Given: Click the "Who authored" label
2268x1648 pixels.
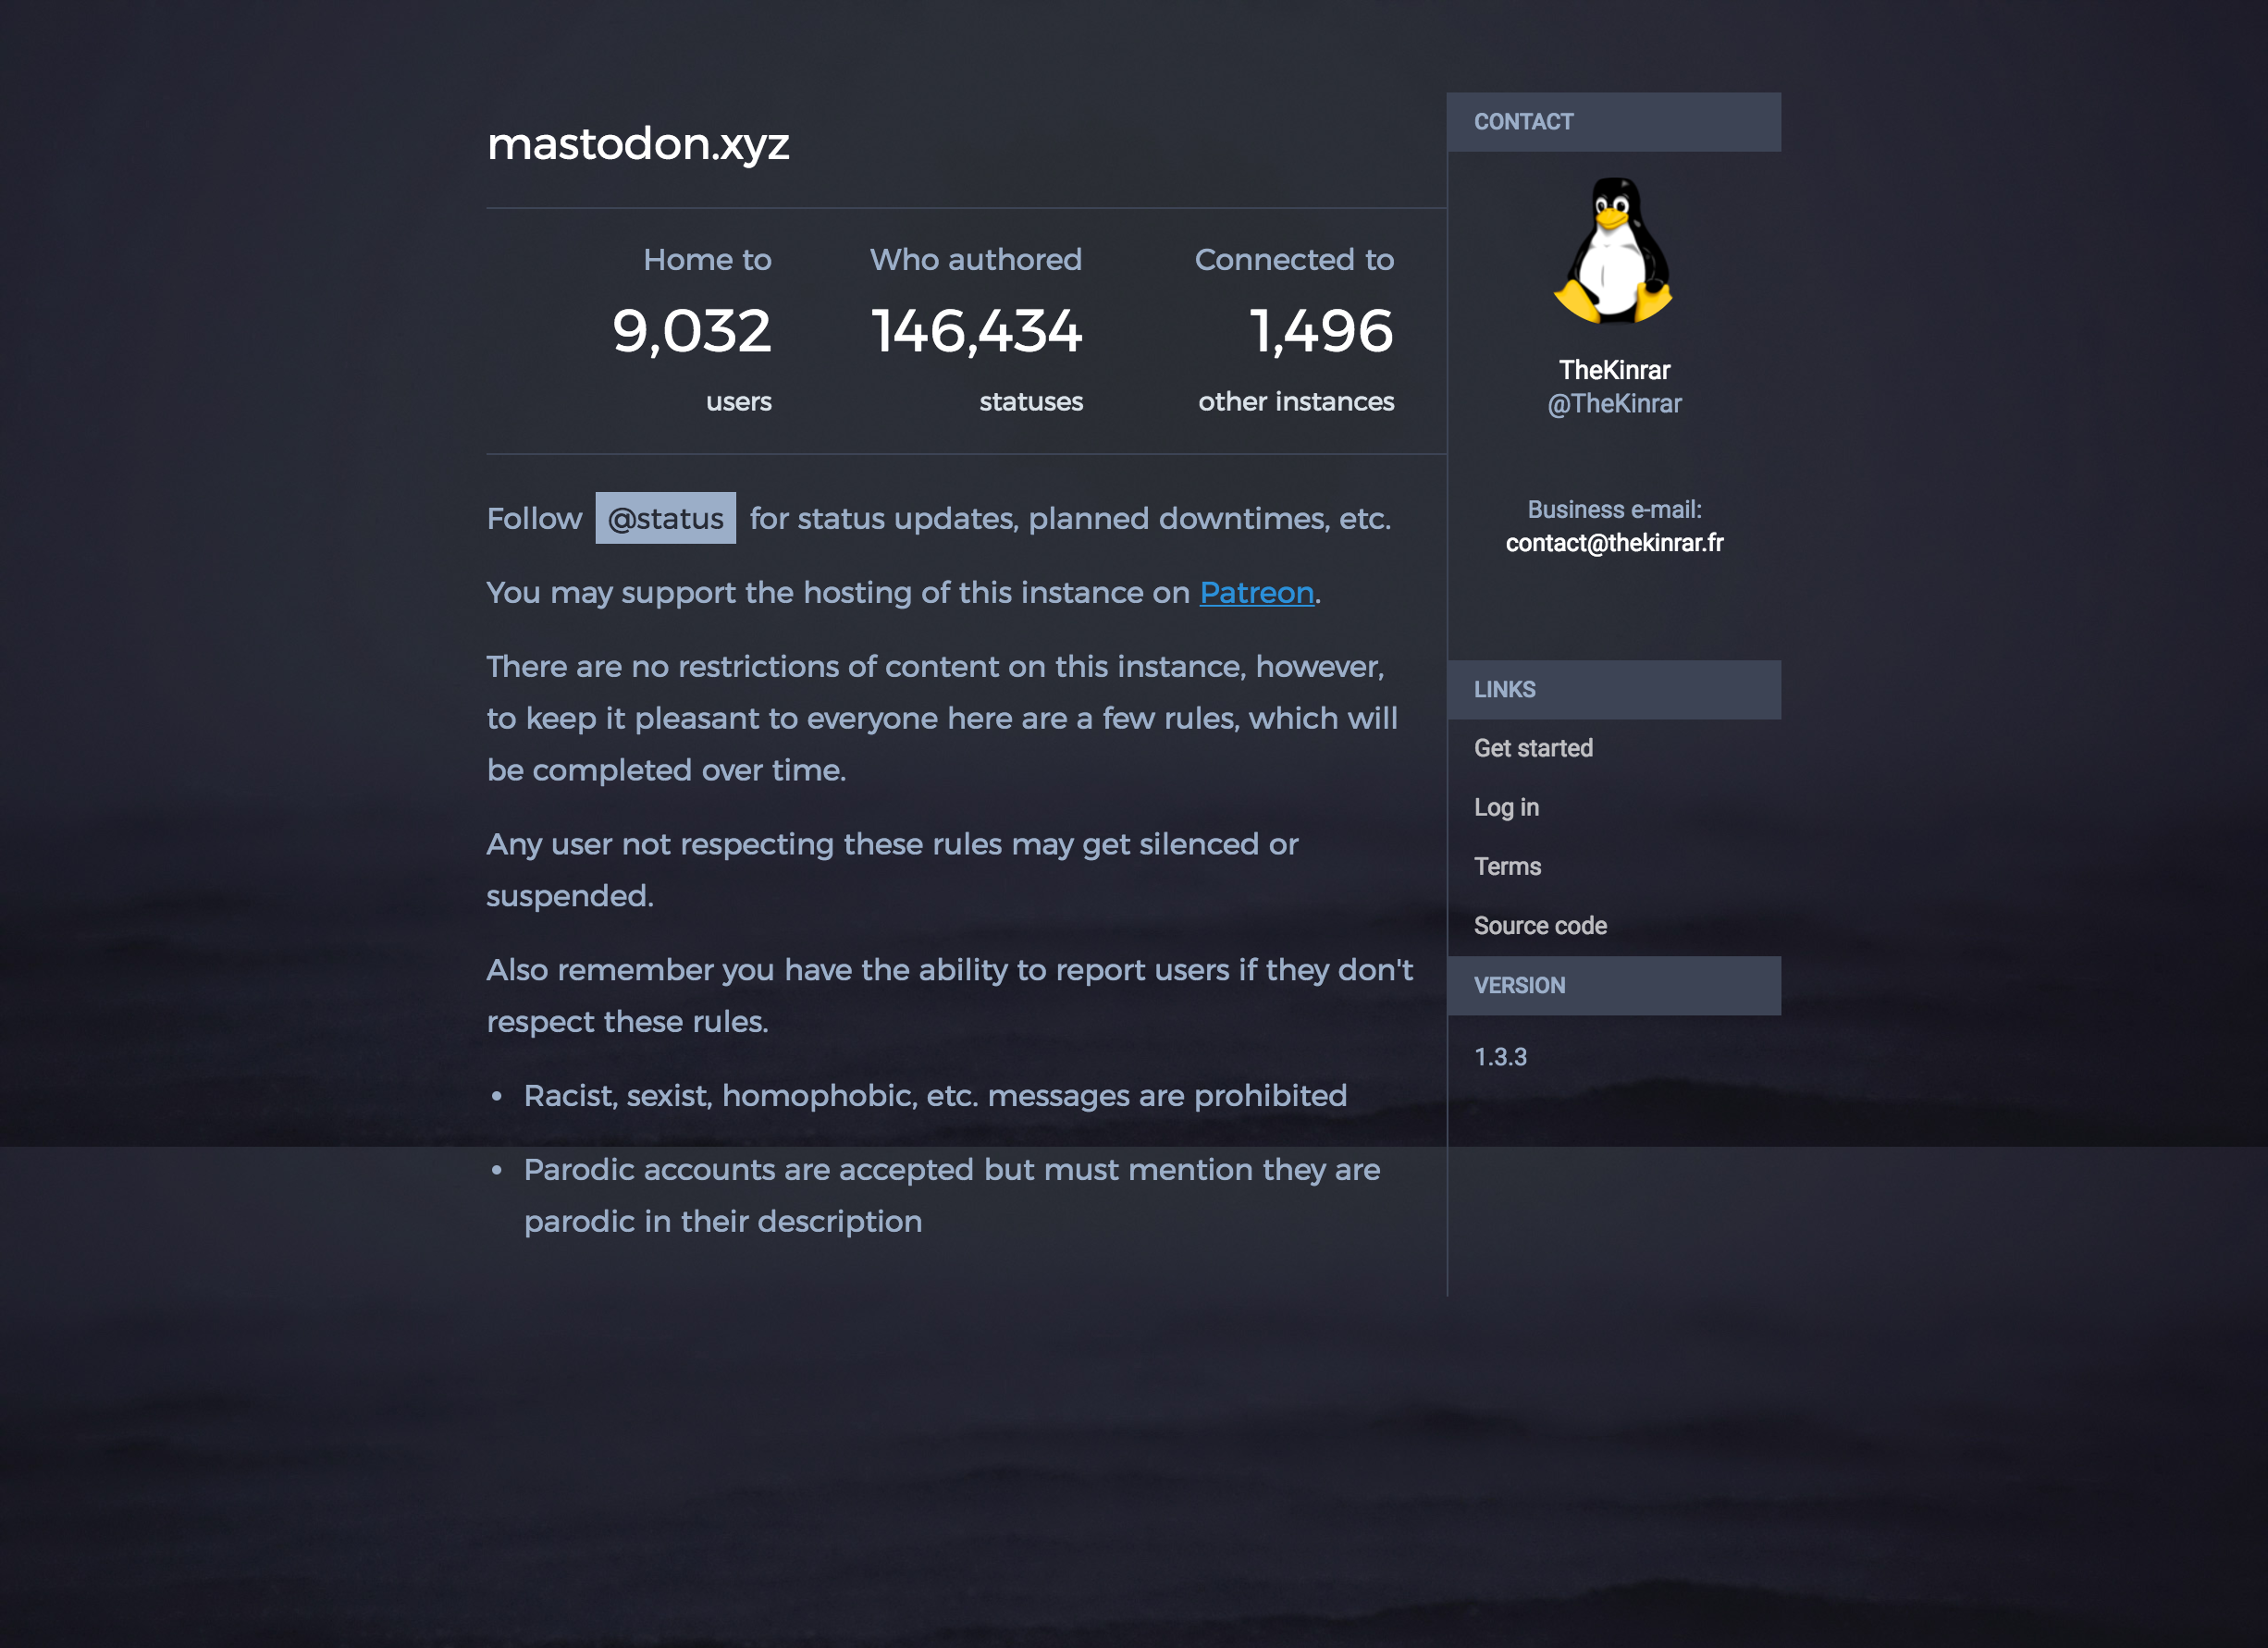Looking at the screenshot, I should pos(976,260).
